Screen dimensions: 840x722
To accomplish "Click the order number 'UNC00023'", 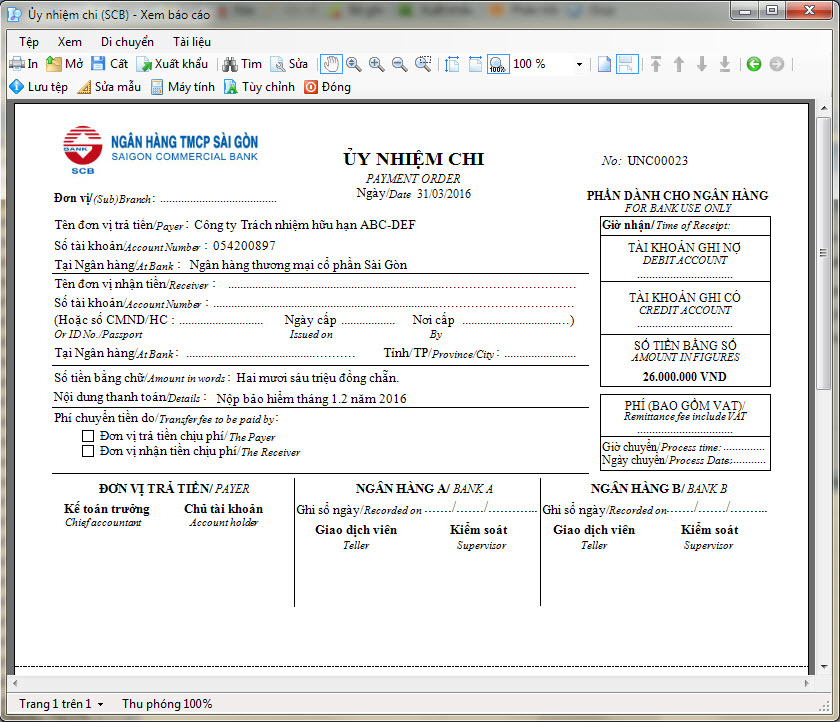I will click(657, 161).
